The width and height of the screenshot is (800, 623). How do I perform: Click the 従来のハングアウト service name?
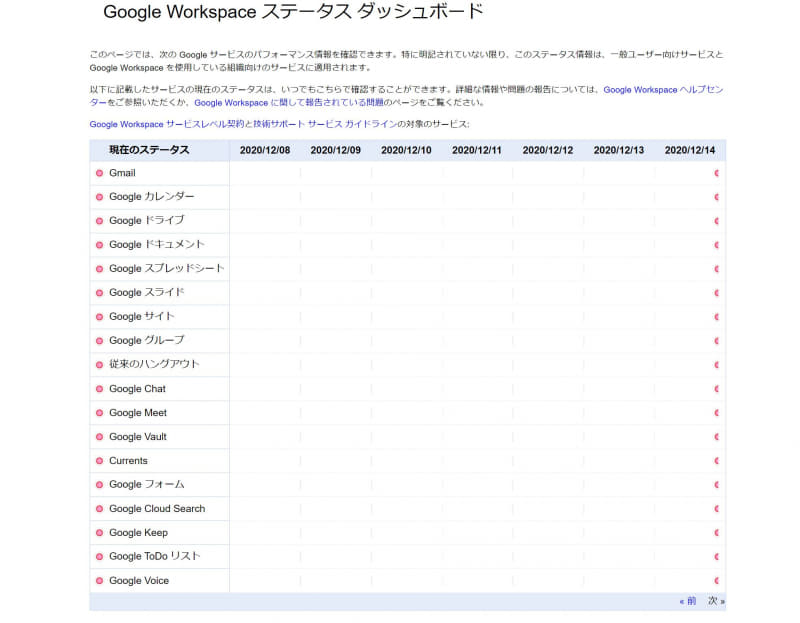[x=154, y=364]
